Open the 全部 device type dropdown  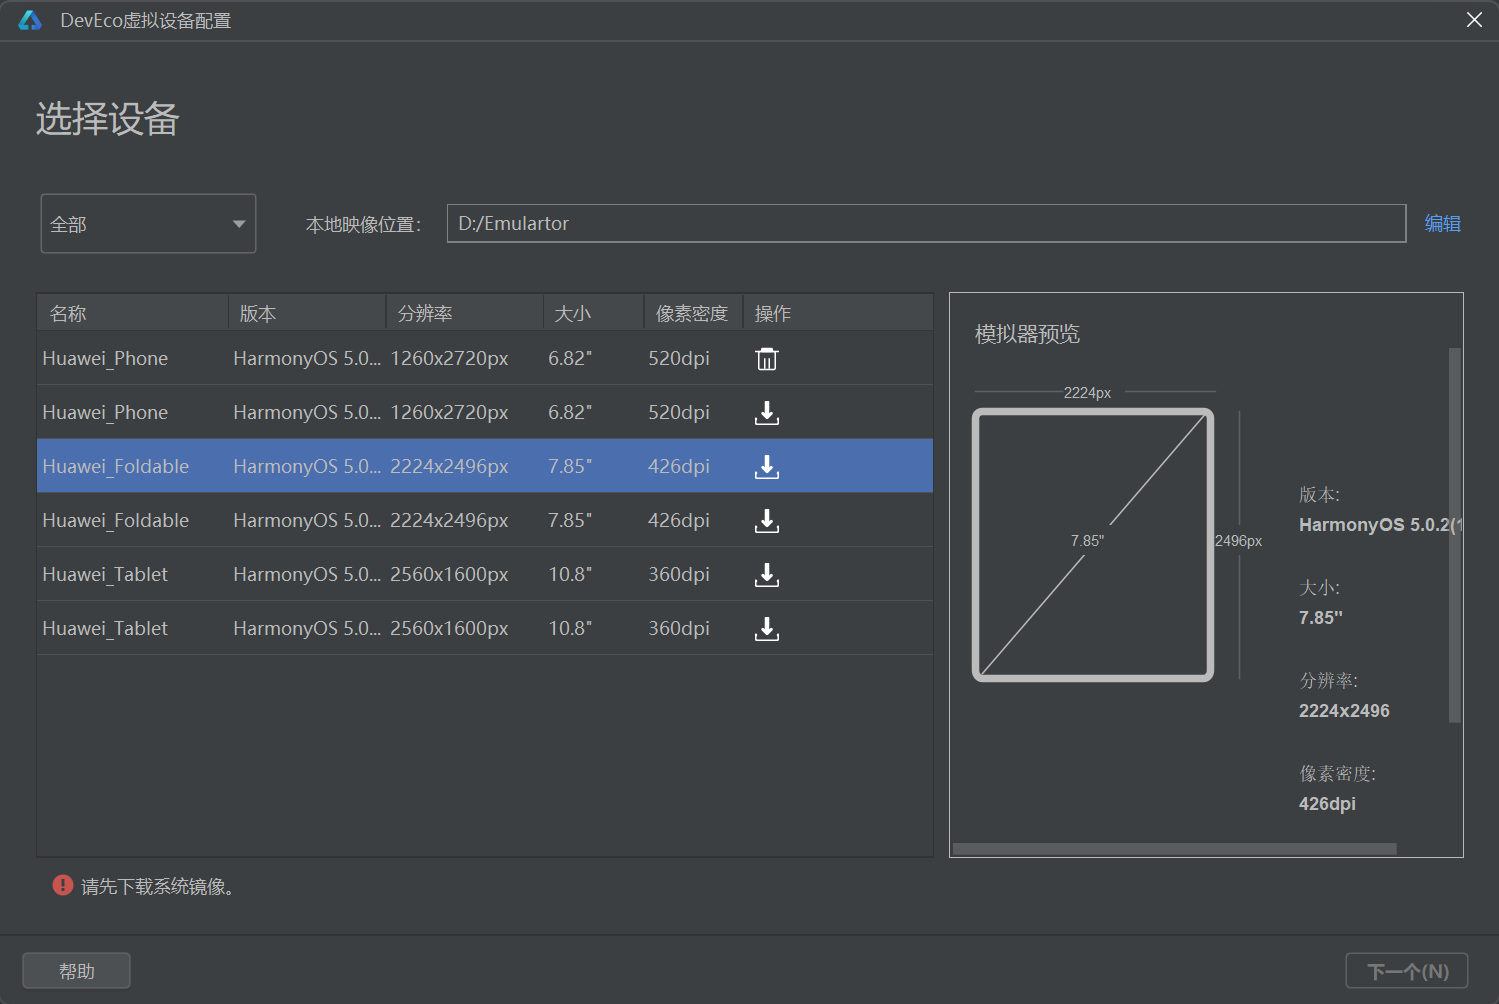[x=148, y=224]
